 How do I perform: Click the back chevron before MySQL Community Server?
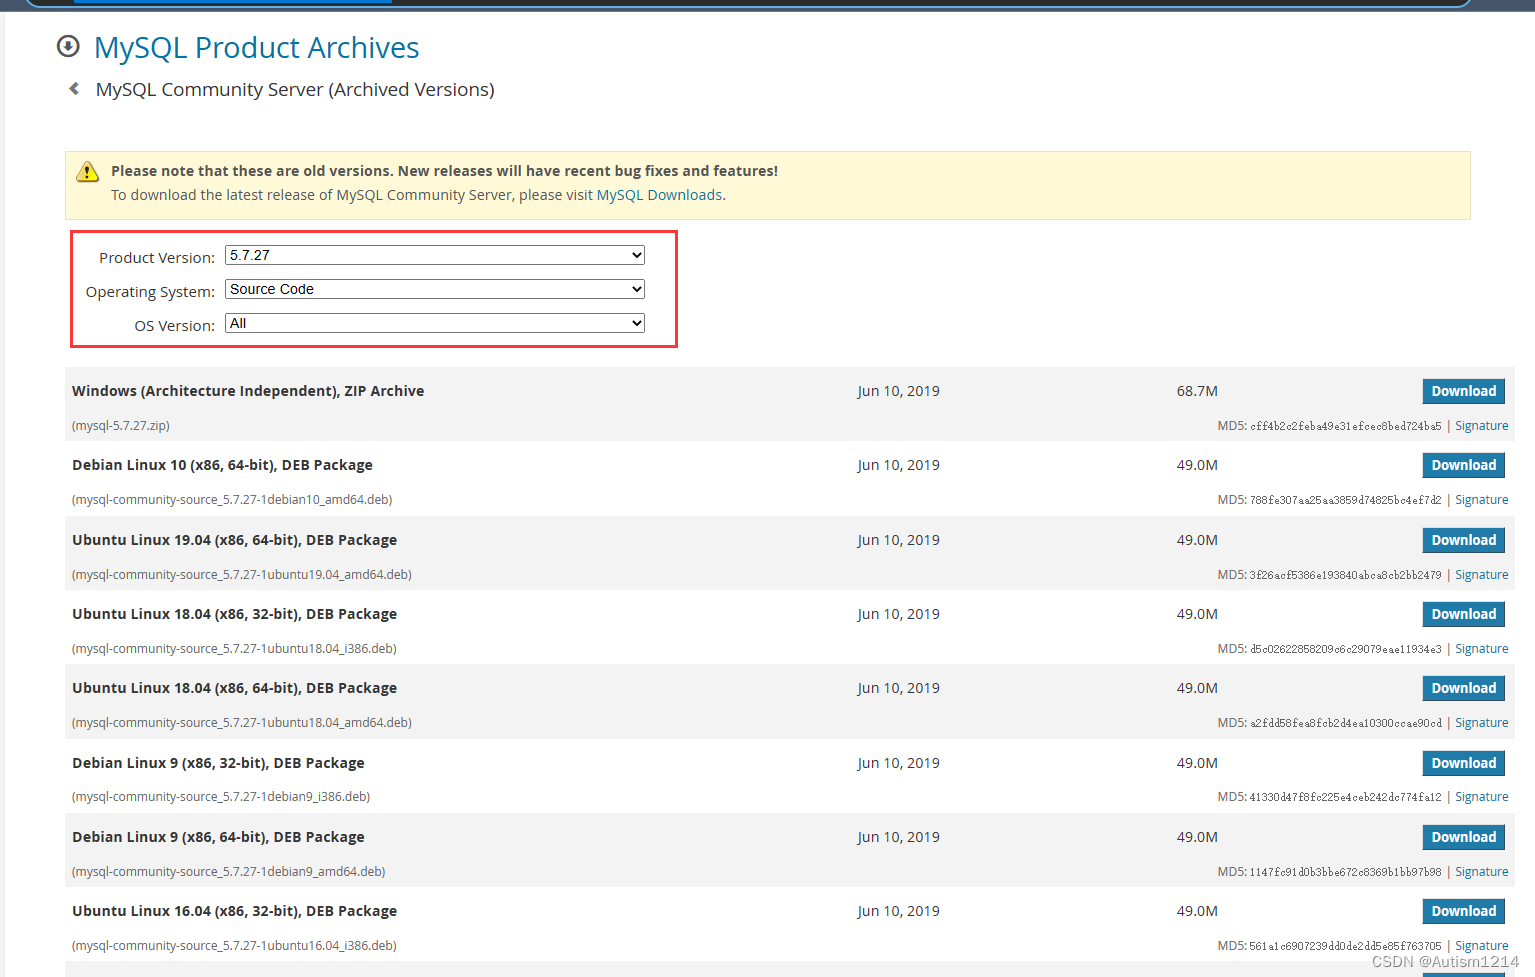click(74, 89)
